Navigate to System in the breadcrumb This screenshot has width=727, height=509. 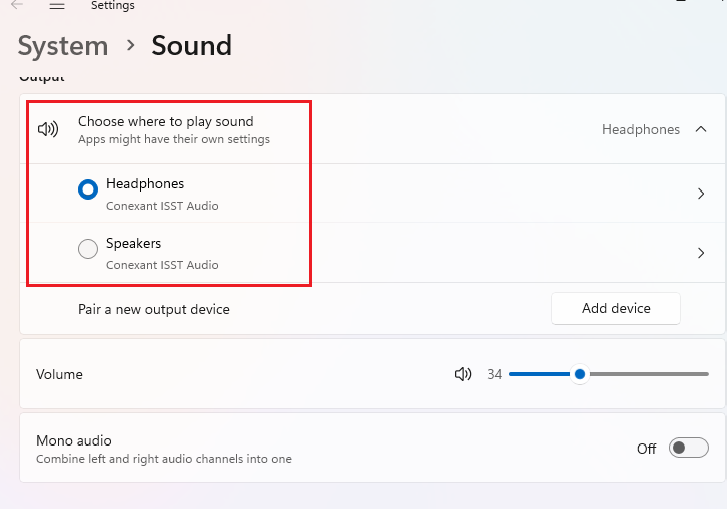[x=63, y=46]
